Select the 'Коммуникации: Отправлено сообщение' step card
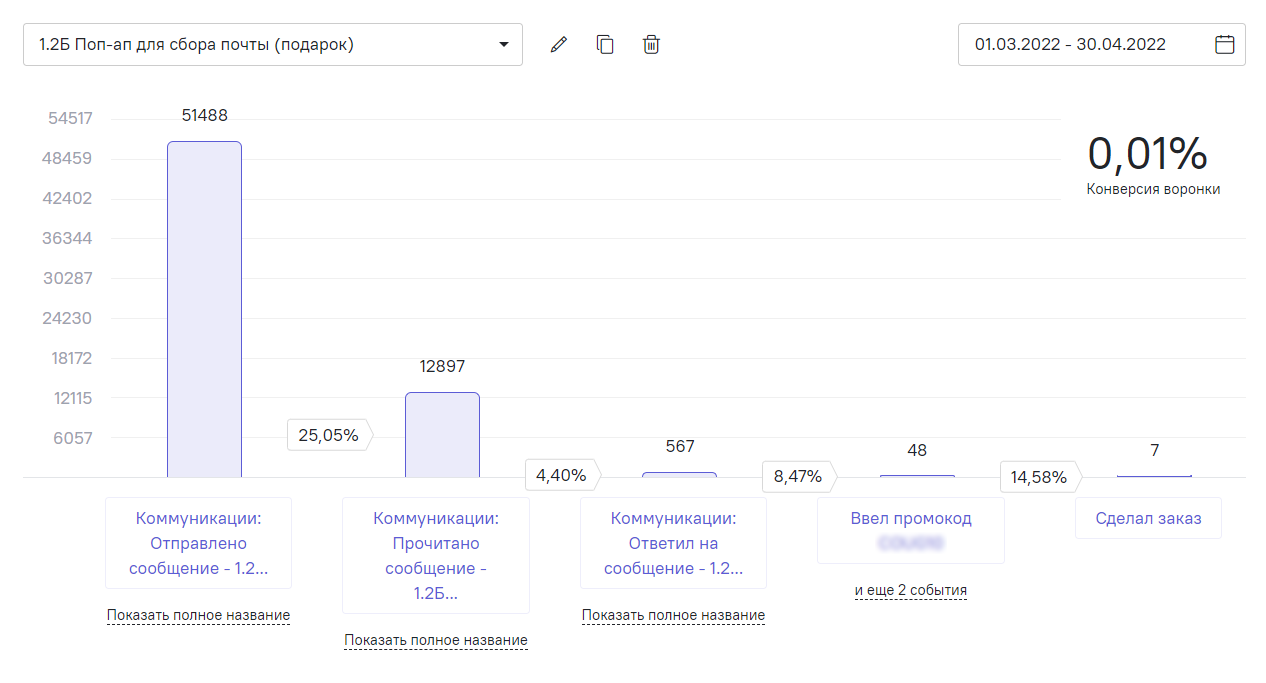 [198, 543]
